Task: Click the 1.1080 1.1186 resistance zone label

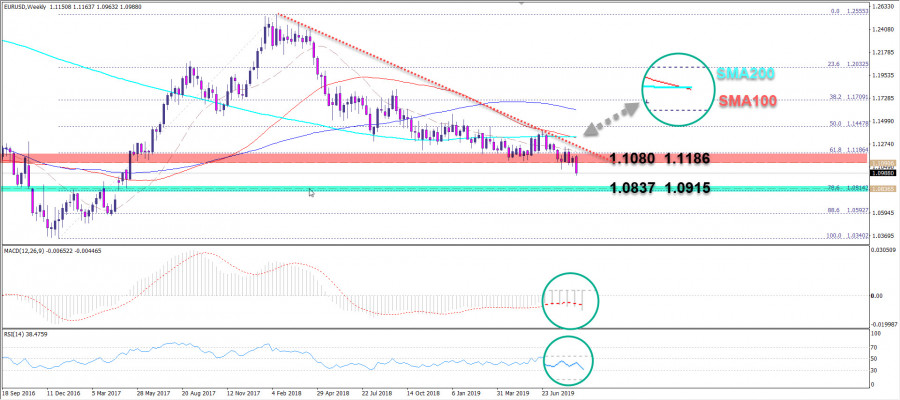Action: pyautogui.click(x=660, y=158)
